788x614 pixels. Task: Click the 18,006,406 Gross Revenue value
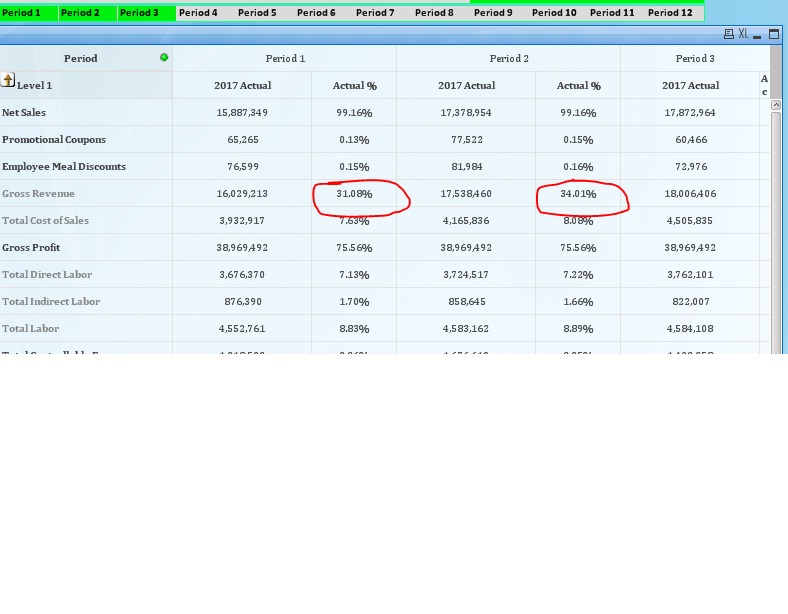(x=691, y=193)
